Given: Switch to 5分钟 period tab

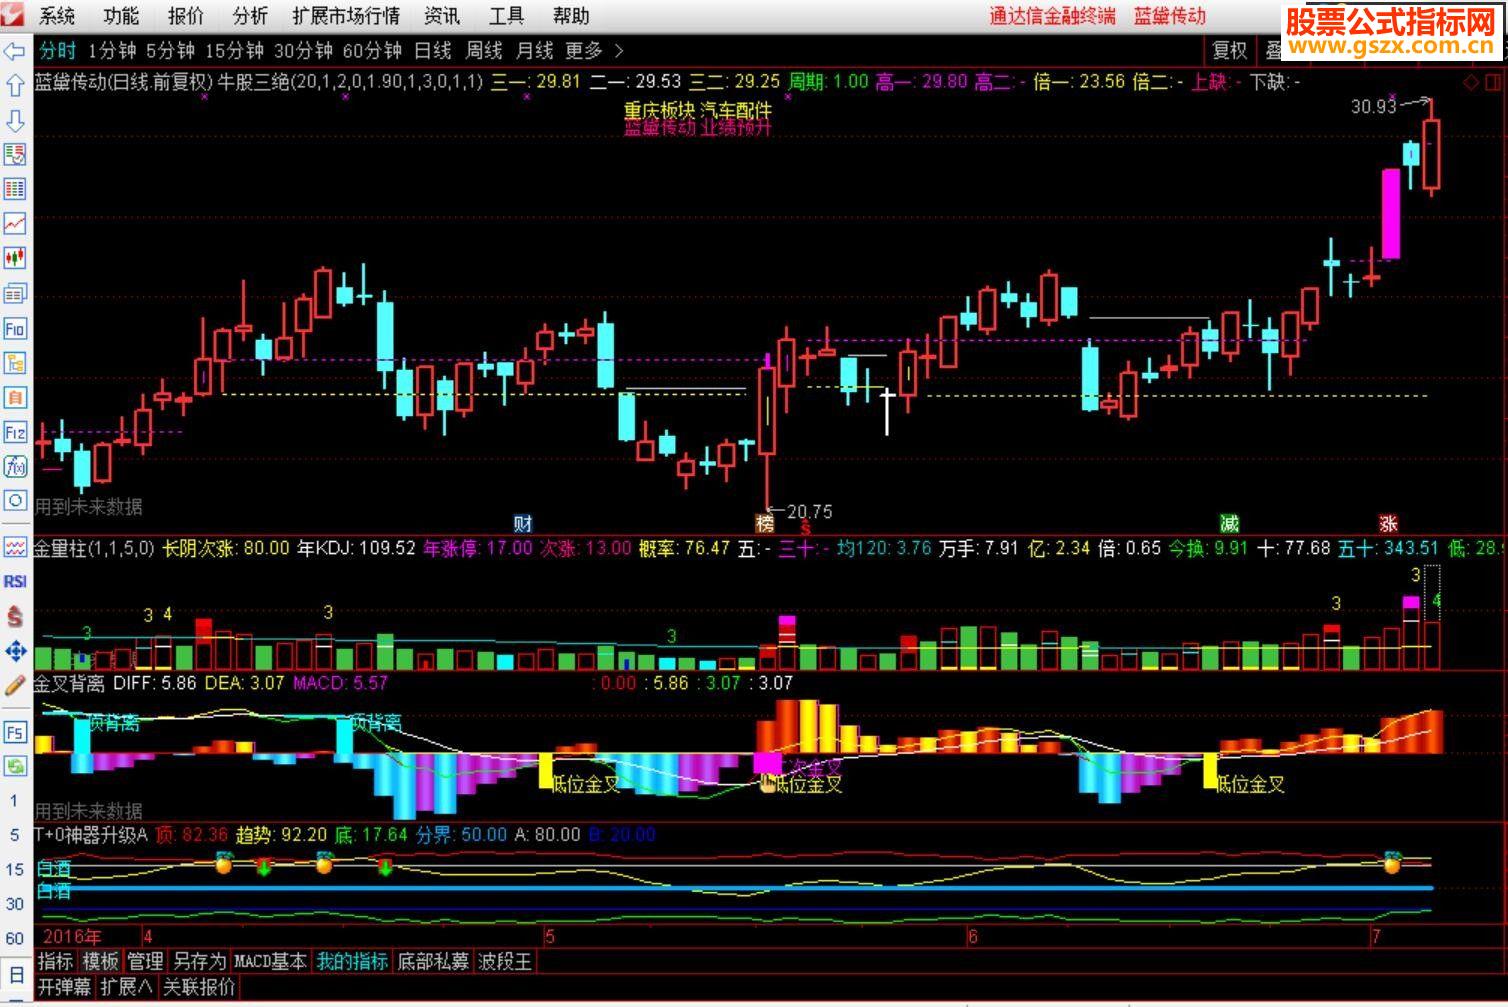Looking at the screenshot, I should pyautogui.click(x=170, y=51).
